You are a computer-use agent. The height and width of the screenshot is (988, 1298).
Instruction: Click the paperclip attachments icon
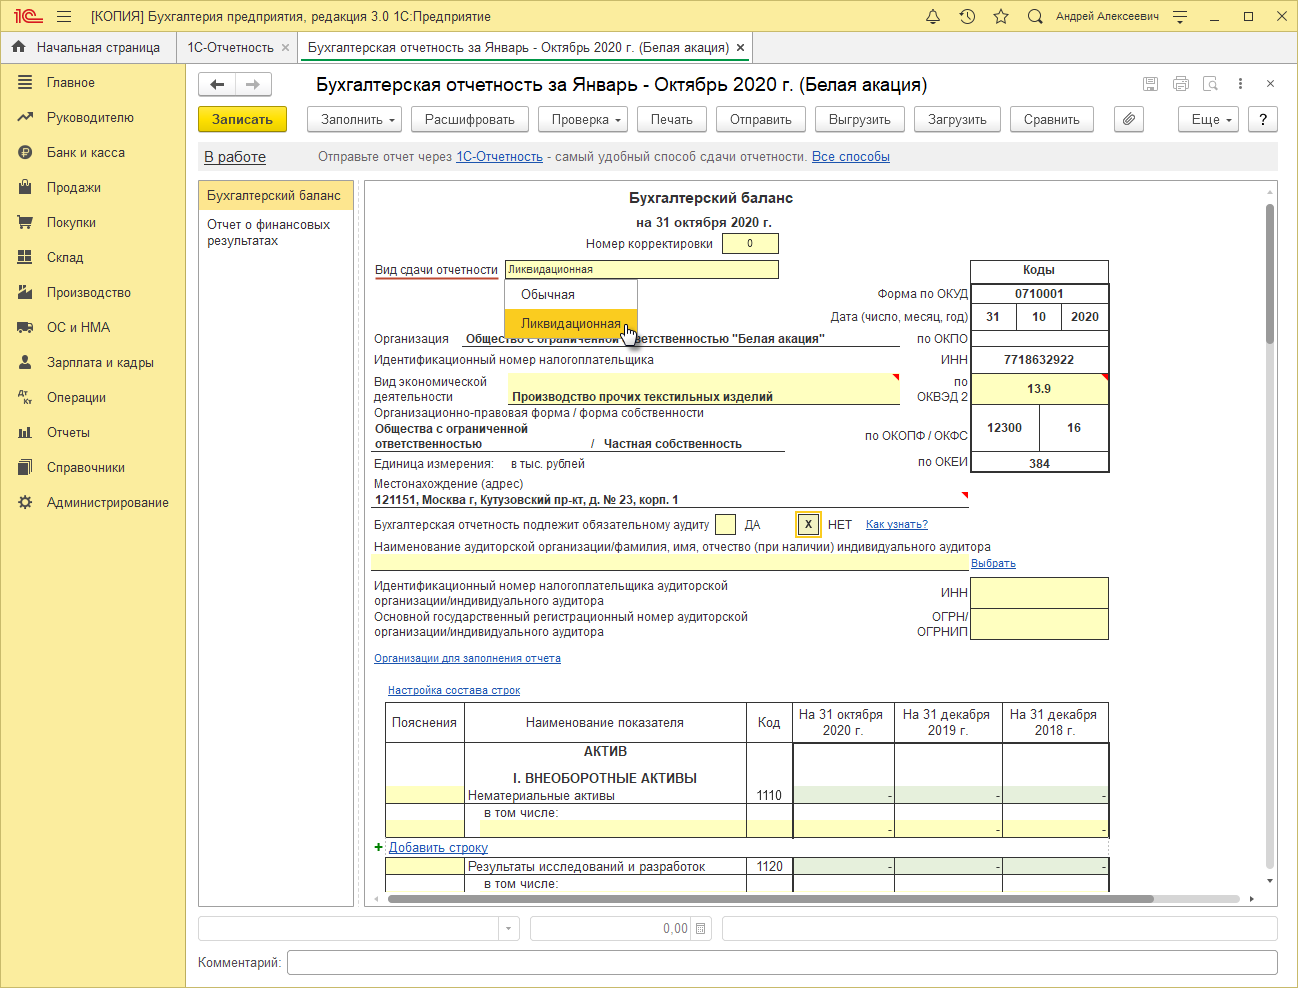[1128, 119]
